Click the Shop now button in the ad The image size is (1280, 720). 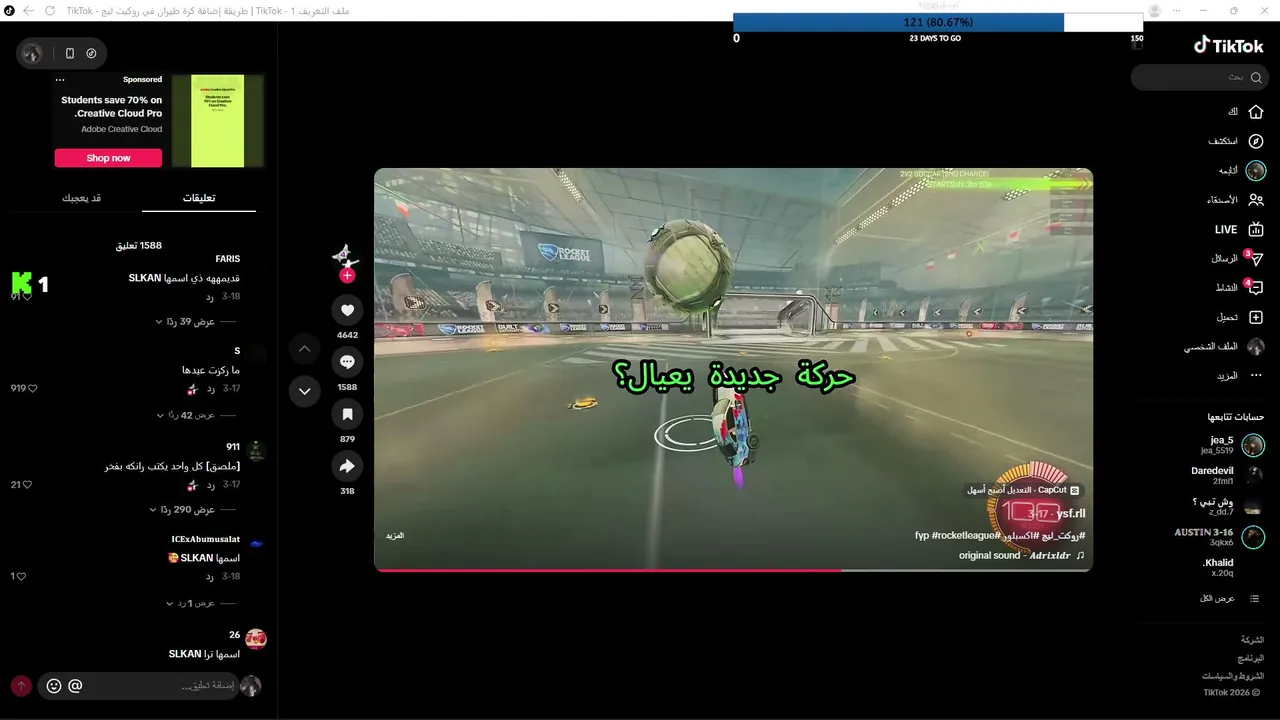[x=108, y=158]
